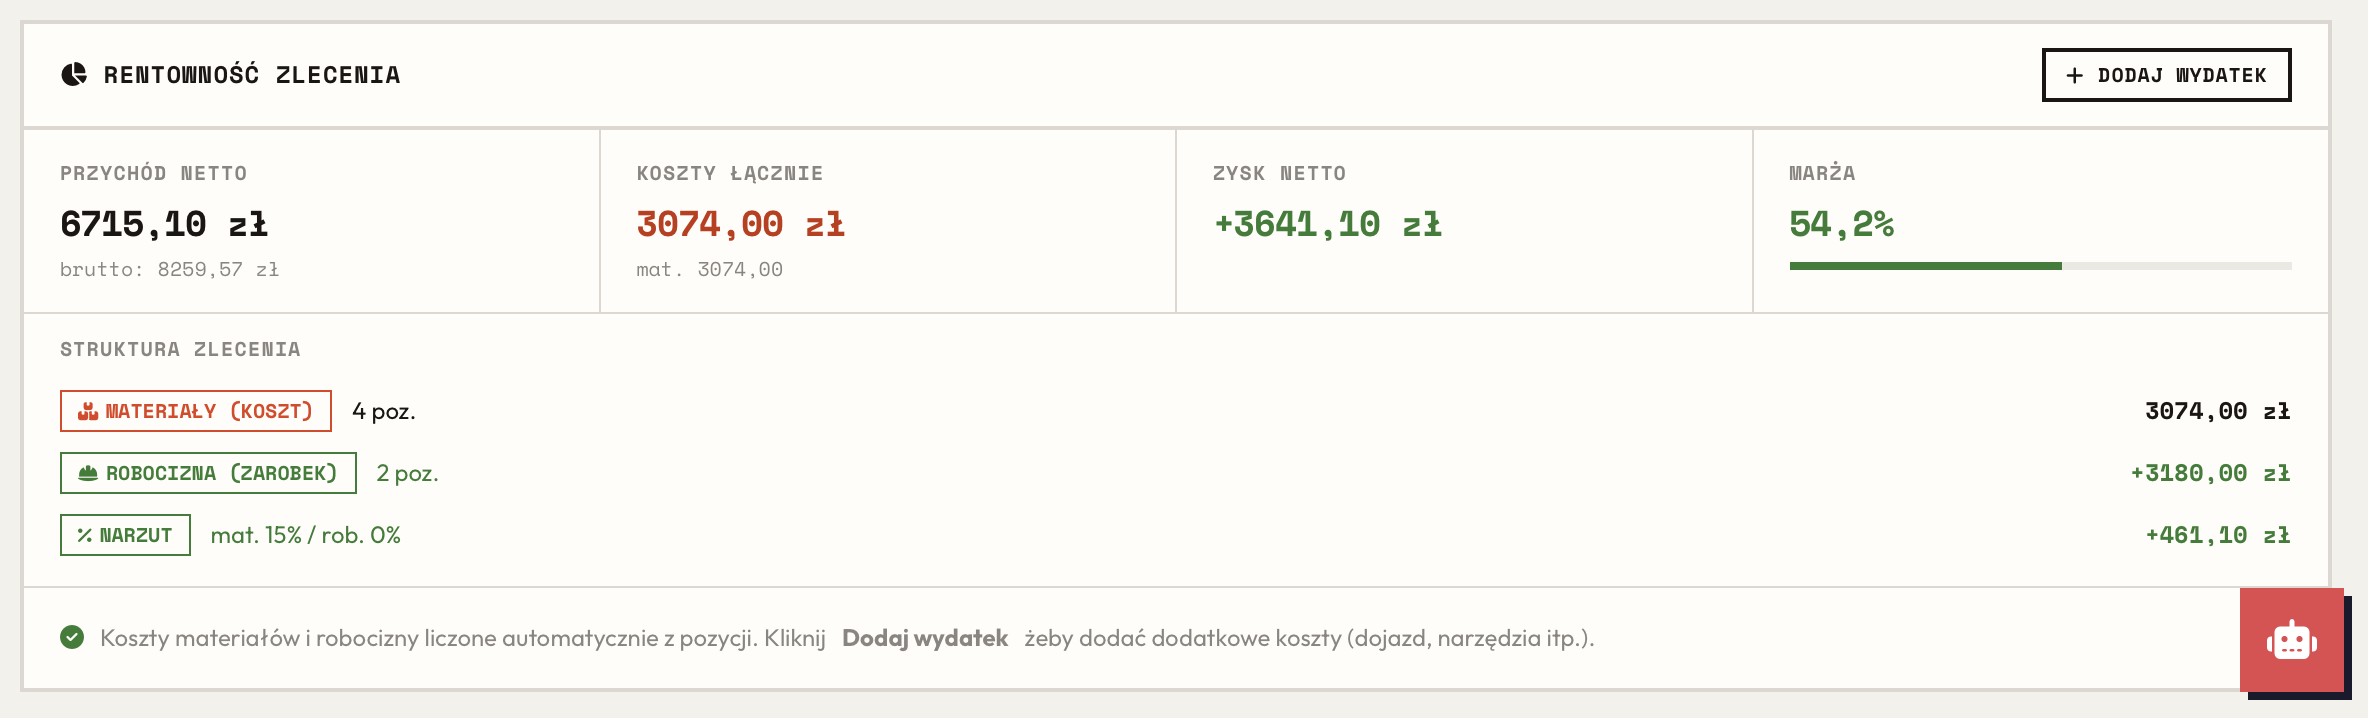2368x718 pixels.
Task: Click the pie chart profitability icon
Action: pyautogui.click(x=74, y=75)
